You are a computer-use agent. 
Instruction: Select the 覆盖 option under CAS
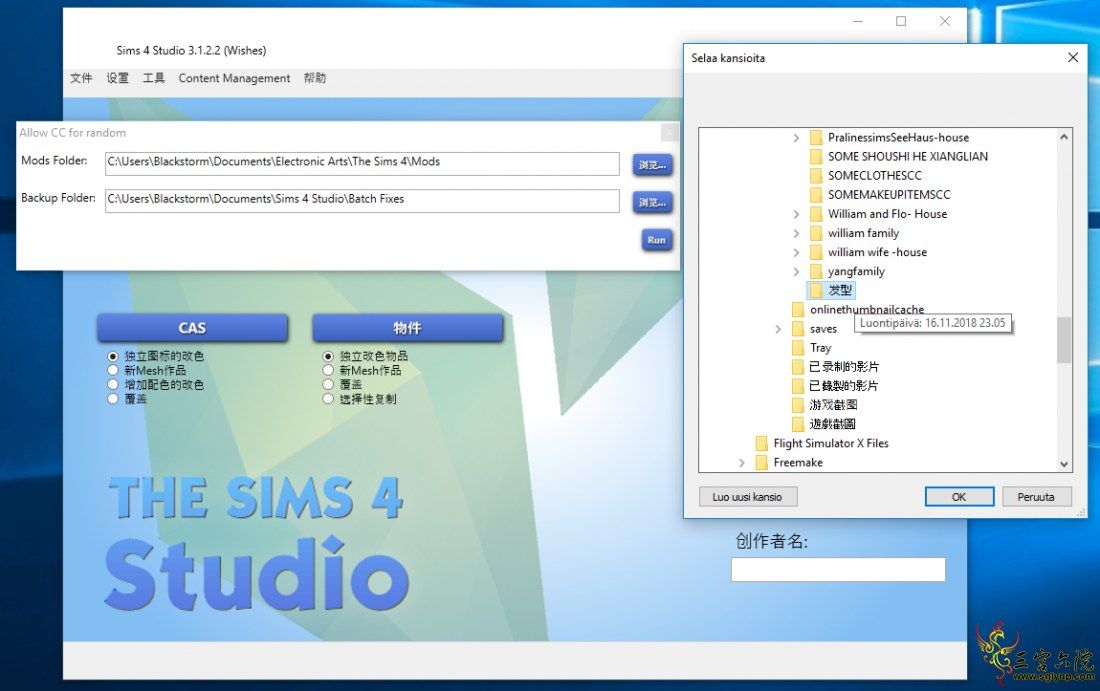112,398
